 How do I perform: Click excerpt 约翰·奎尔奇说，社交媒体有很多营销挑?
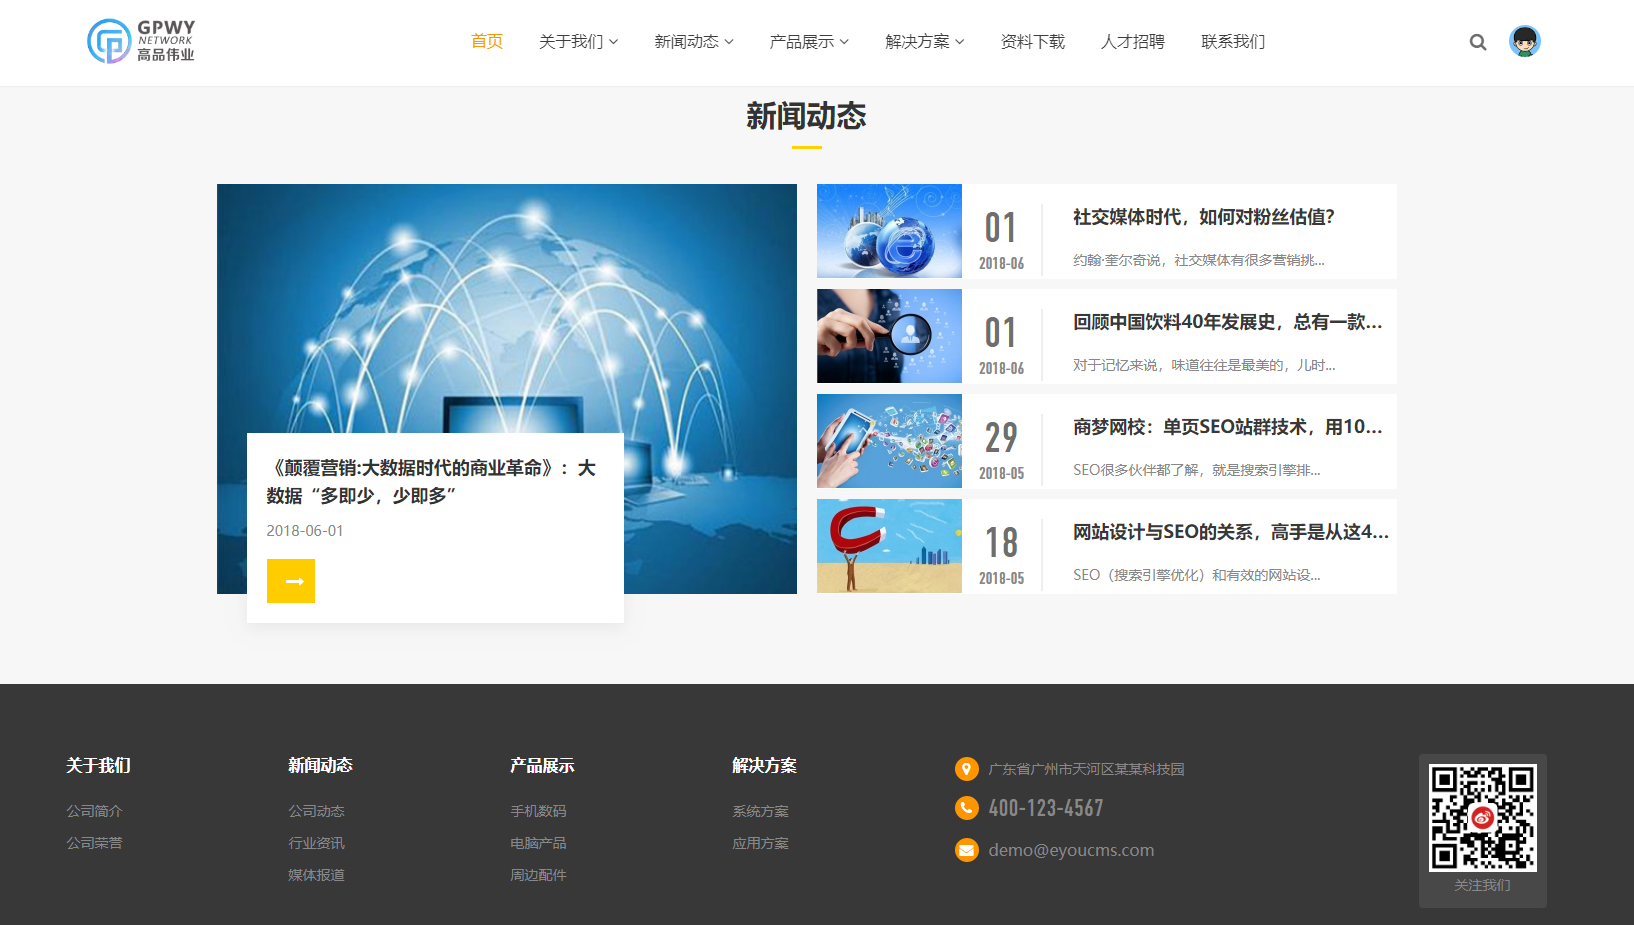tap(1198, 260)
